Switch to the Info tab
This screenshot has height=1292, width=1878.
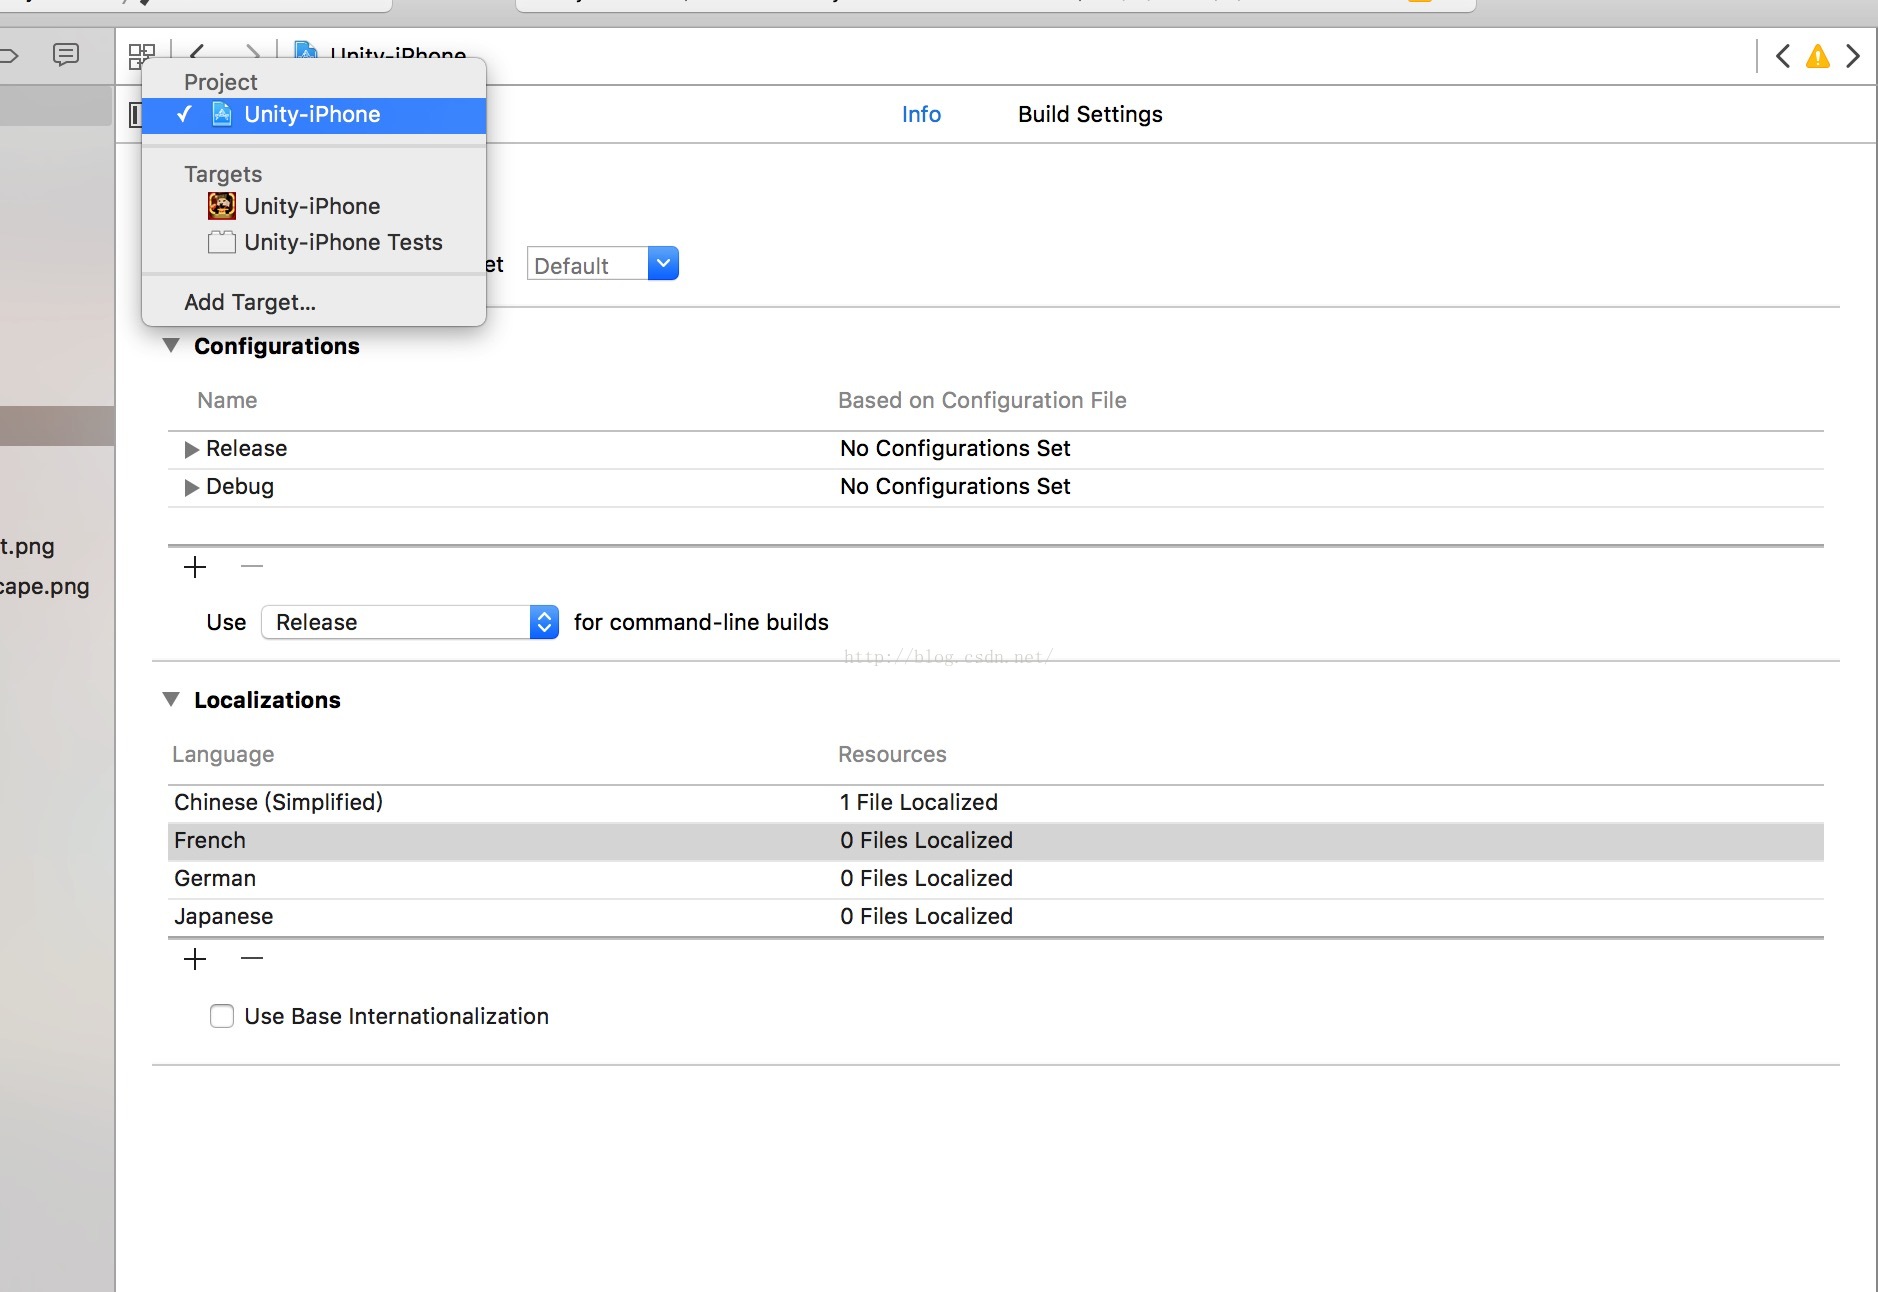pyautogui.click(x=921, y=114)
